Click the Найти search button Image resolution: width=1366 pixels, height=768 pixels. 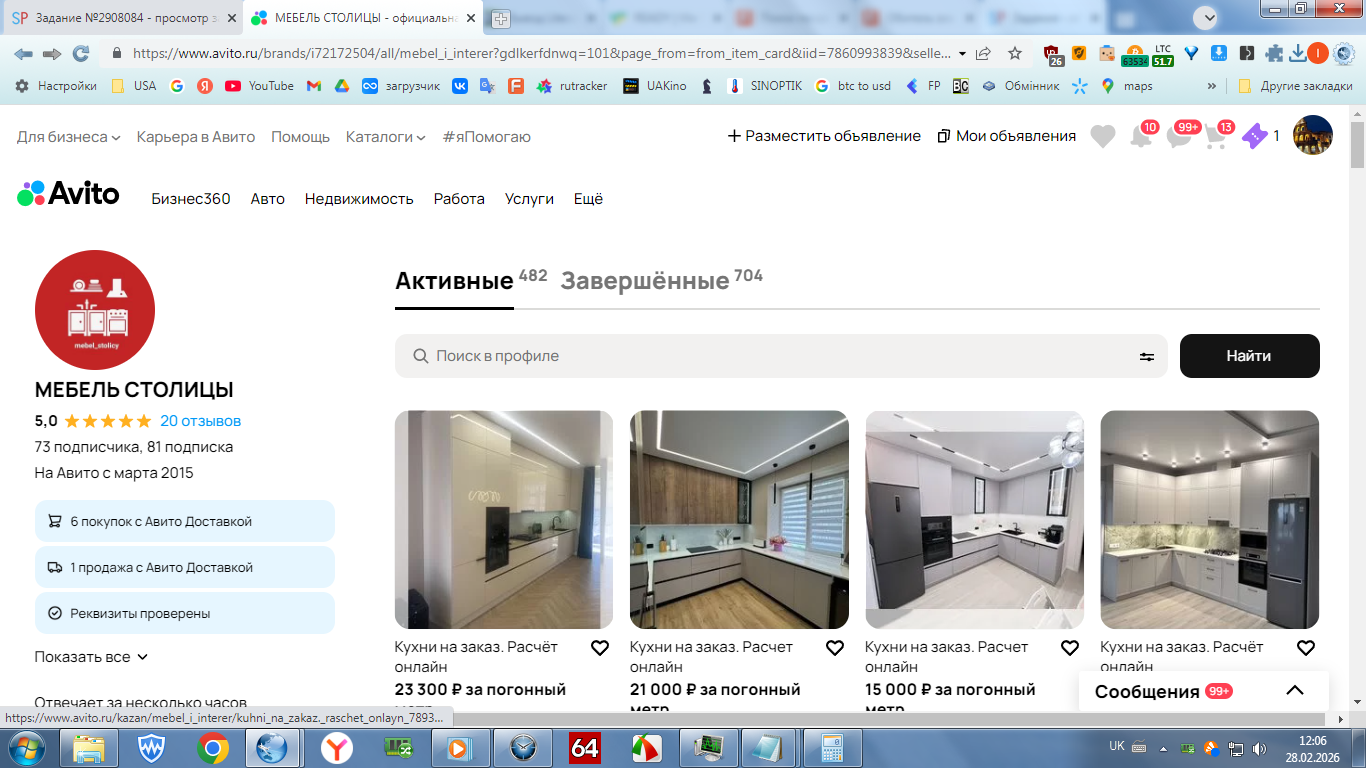(x=1249, y=356)
